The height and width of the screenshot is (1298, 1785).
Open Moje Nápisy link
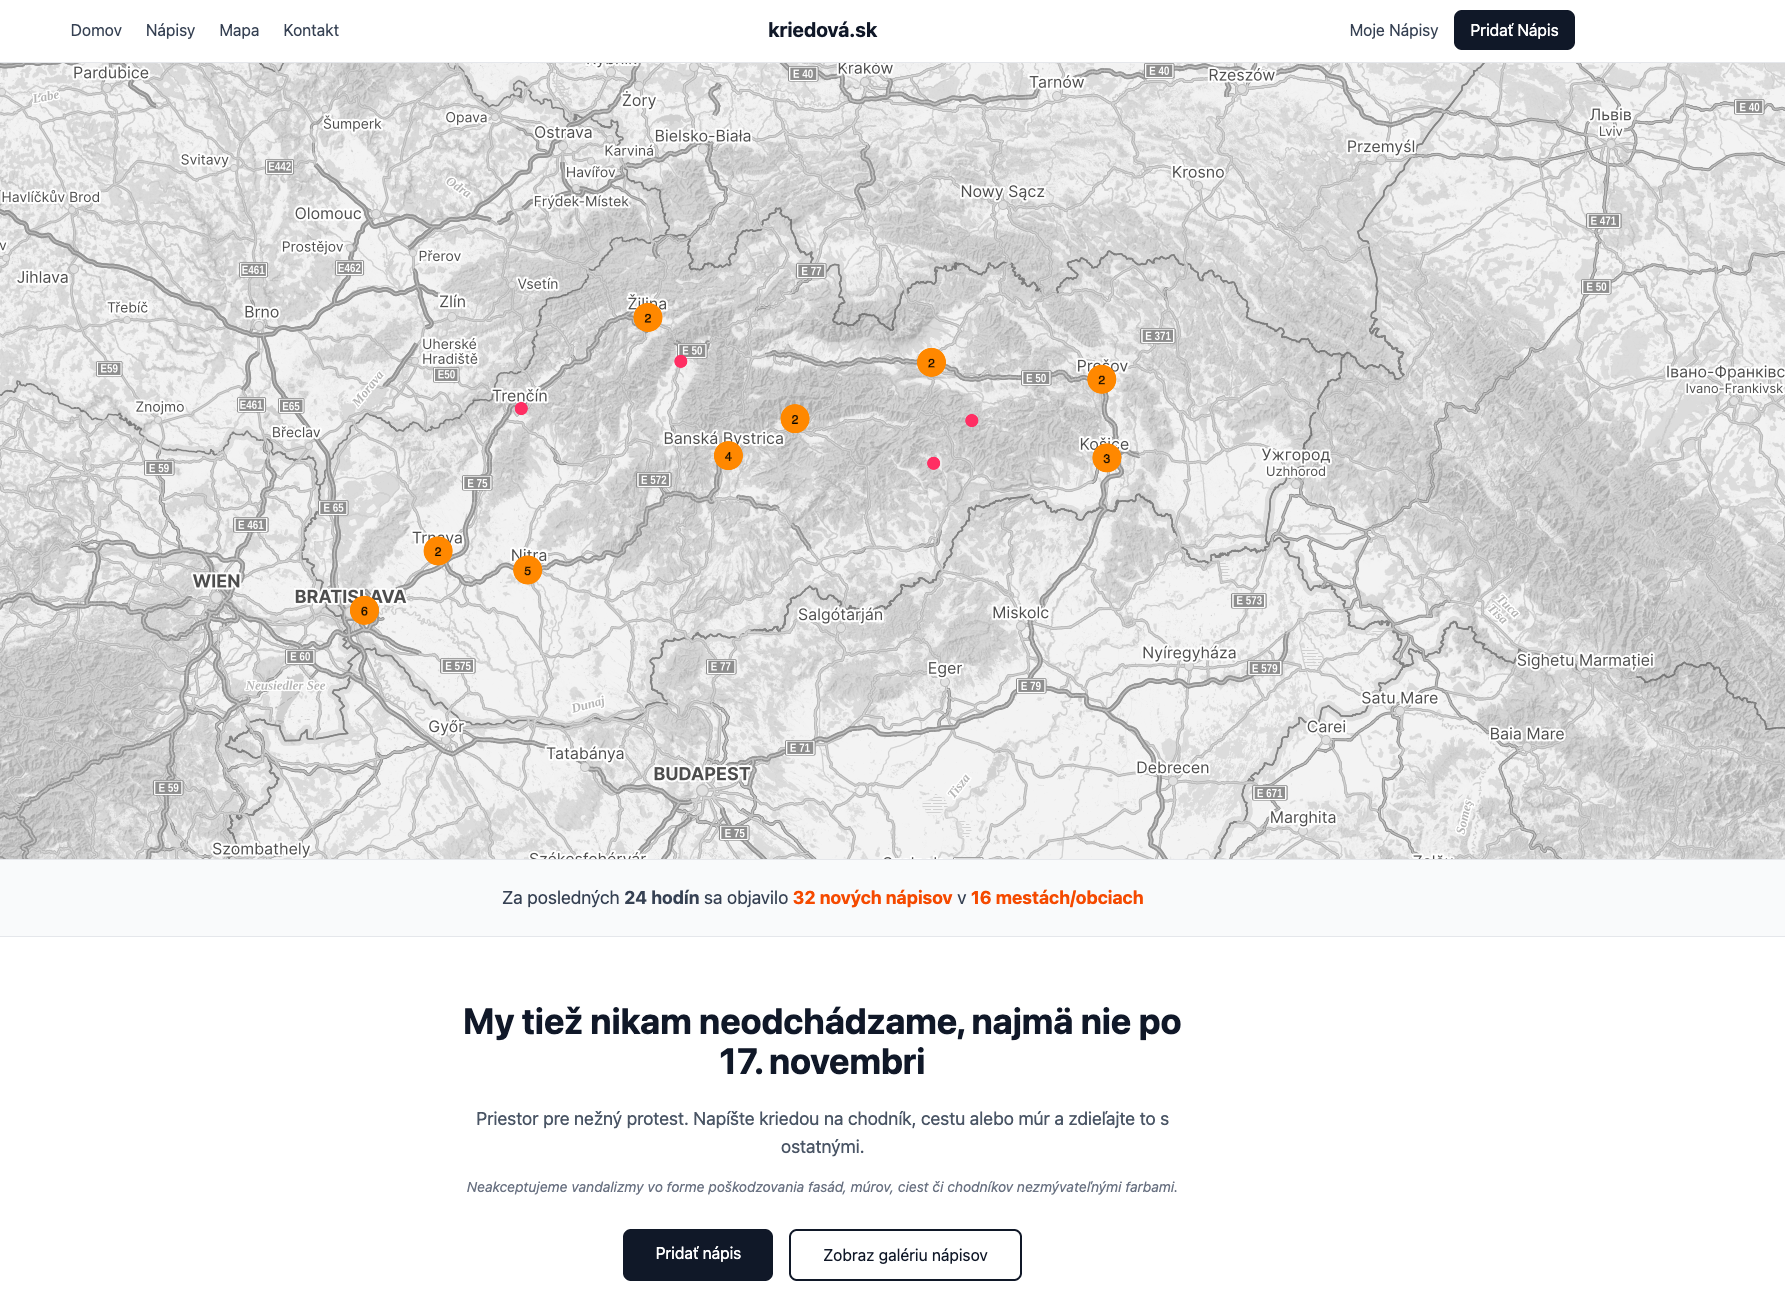pos(1393,30)
